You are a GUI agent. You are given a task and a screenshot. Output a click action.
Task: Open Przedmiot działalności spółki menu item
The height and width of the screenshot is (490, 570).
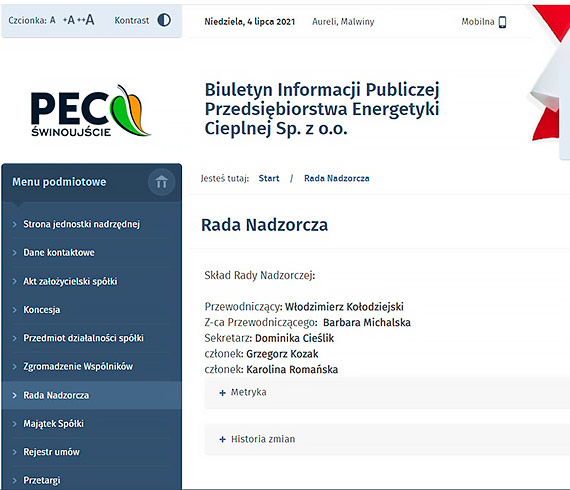83,338
